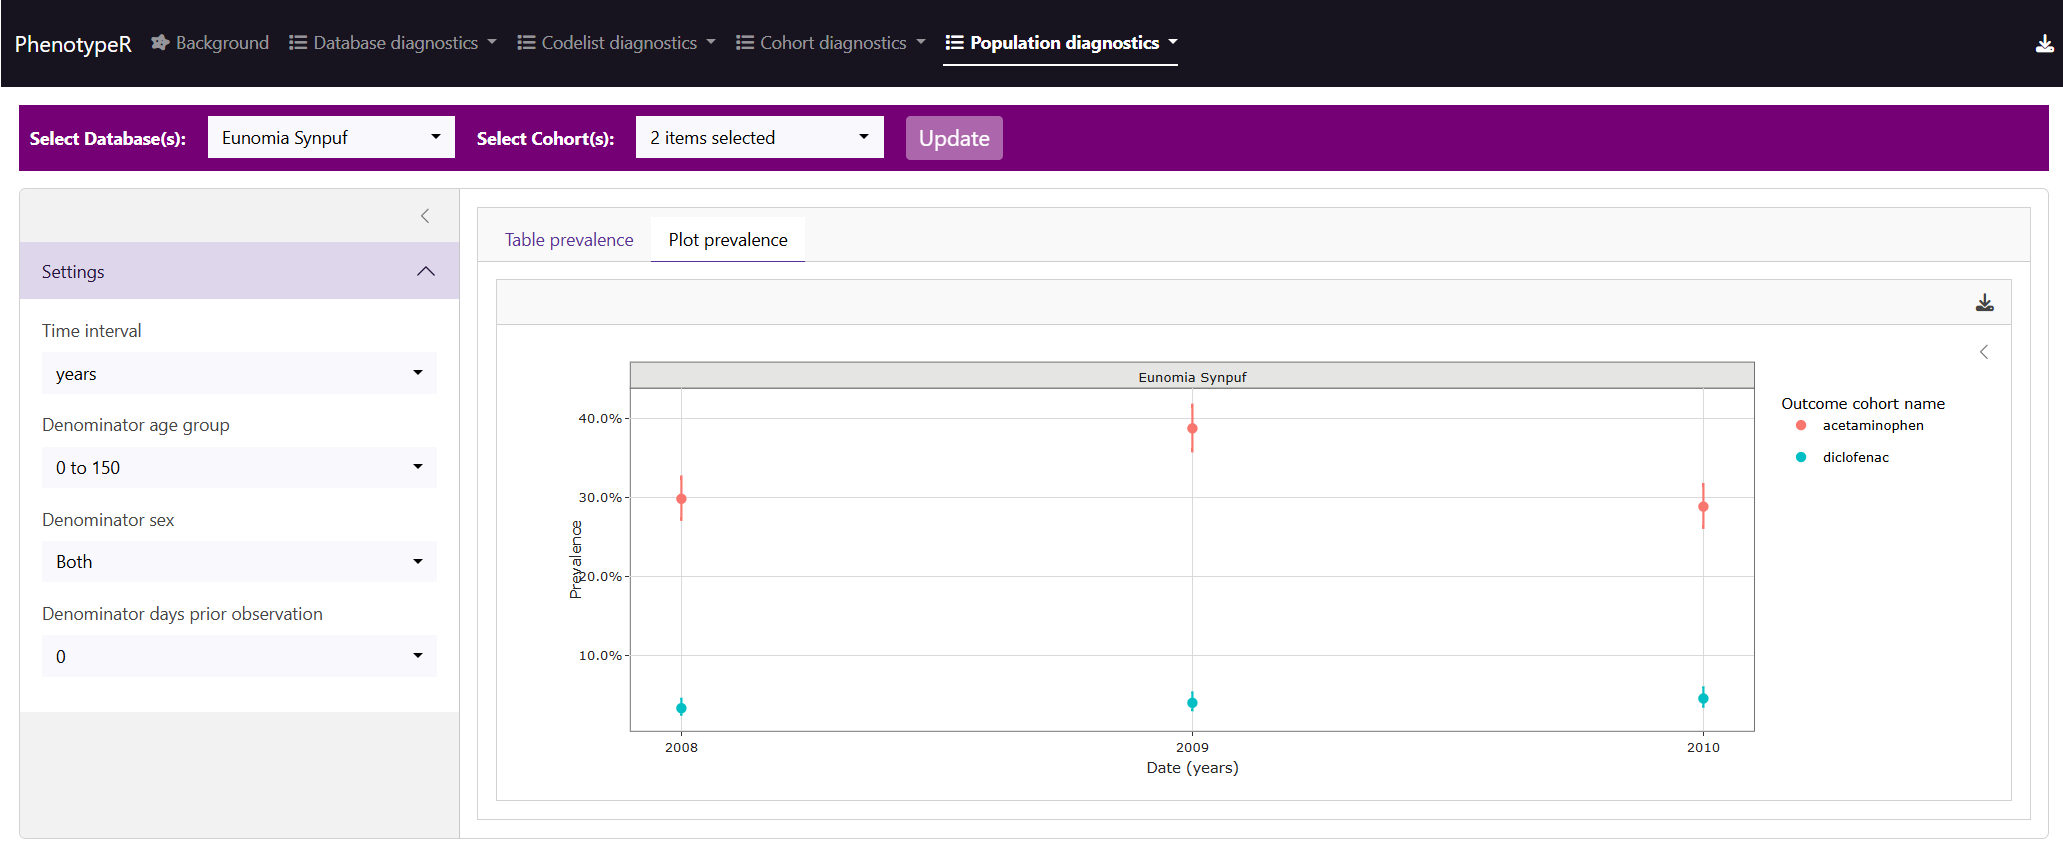Toggle diclofenac series in legend
The image size is (2063, 848).
tap(1854, 458)
